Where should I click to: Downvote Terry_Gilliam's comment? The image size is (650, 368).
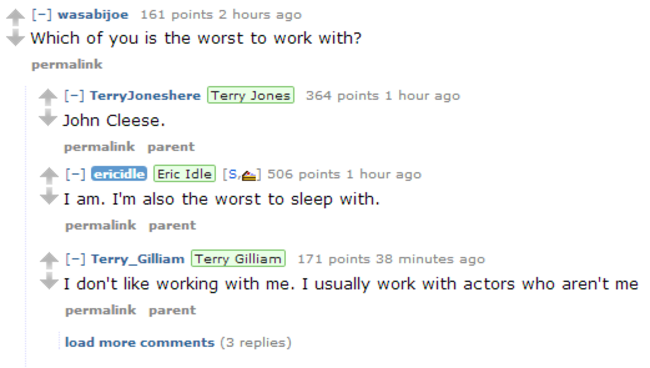[49, 281]
